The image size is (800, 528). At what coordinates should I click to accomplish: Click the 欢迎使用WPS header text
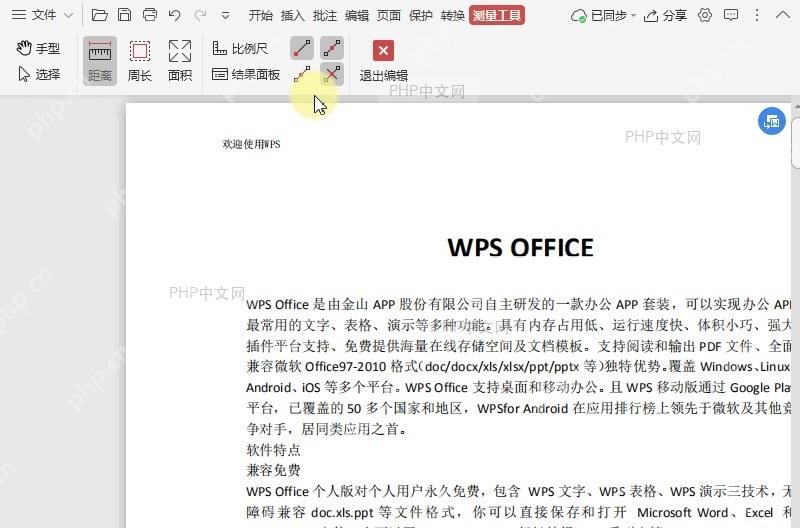tap(251, 144)
